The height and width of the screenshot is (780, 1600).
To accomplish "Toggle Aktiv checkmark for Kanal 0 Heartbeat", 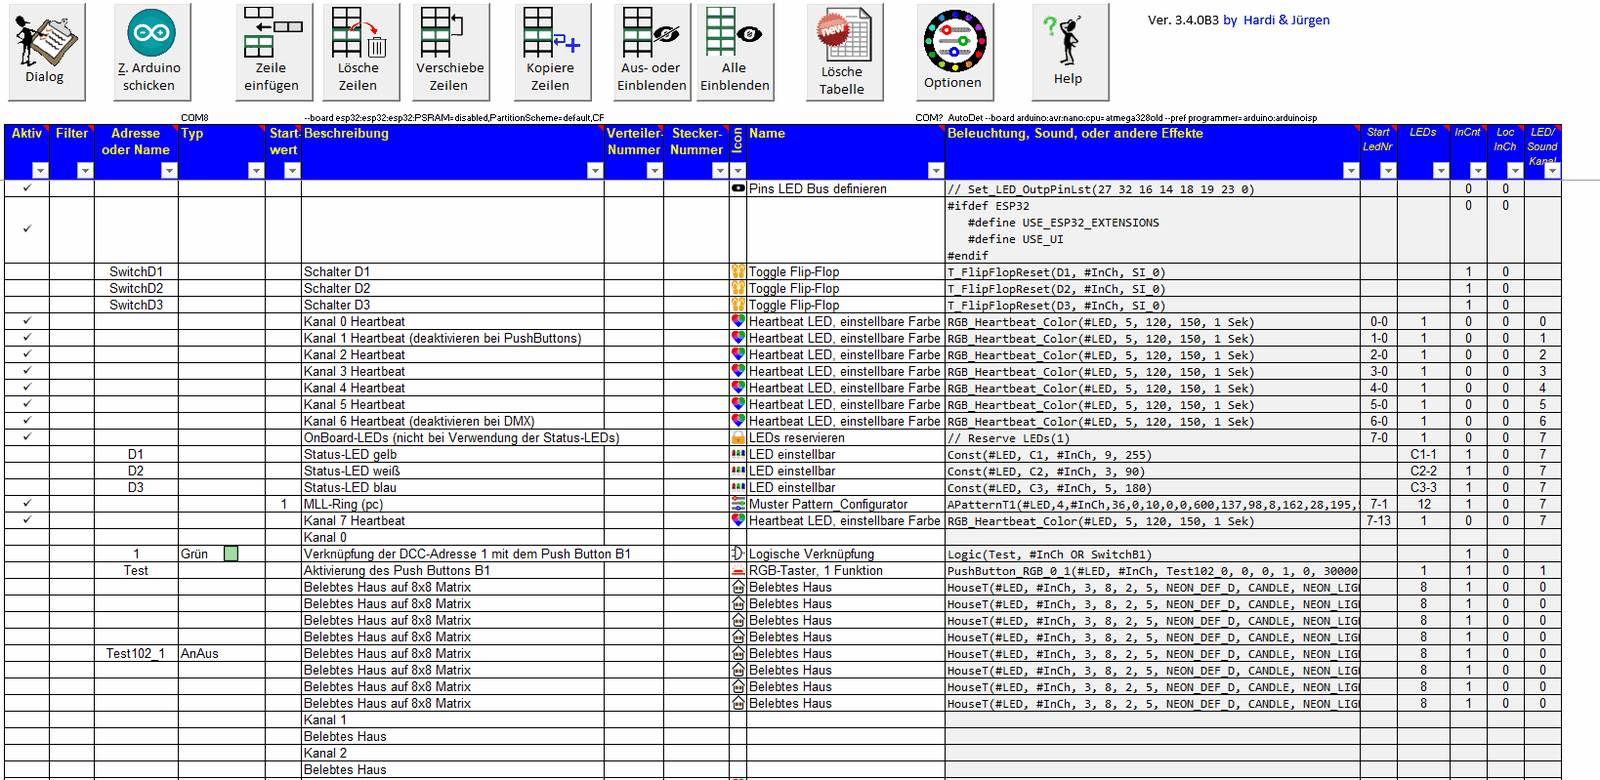I will click(x=27, y=321).
